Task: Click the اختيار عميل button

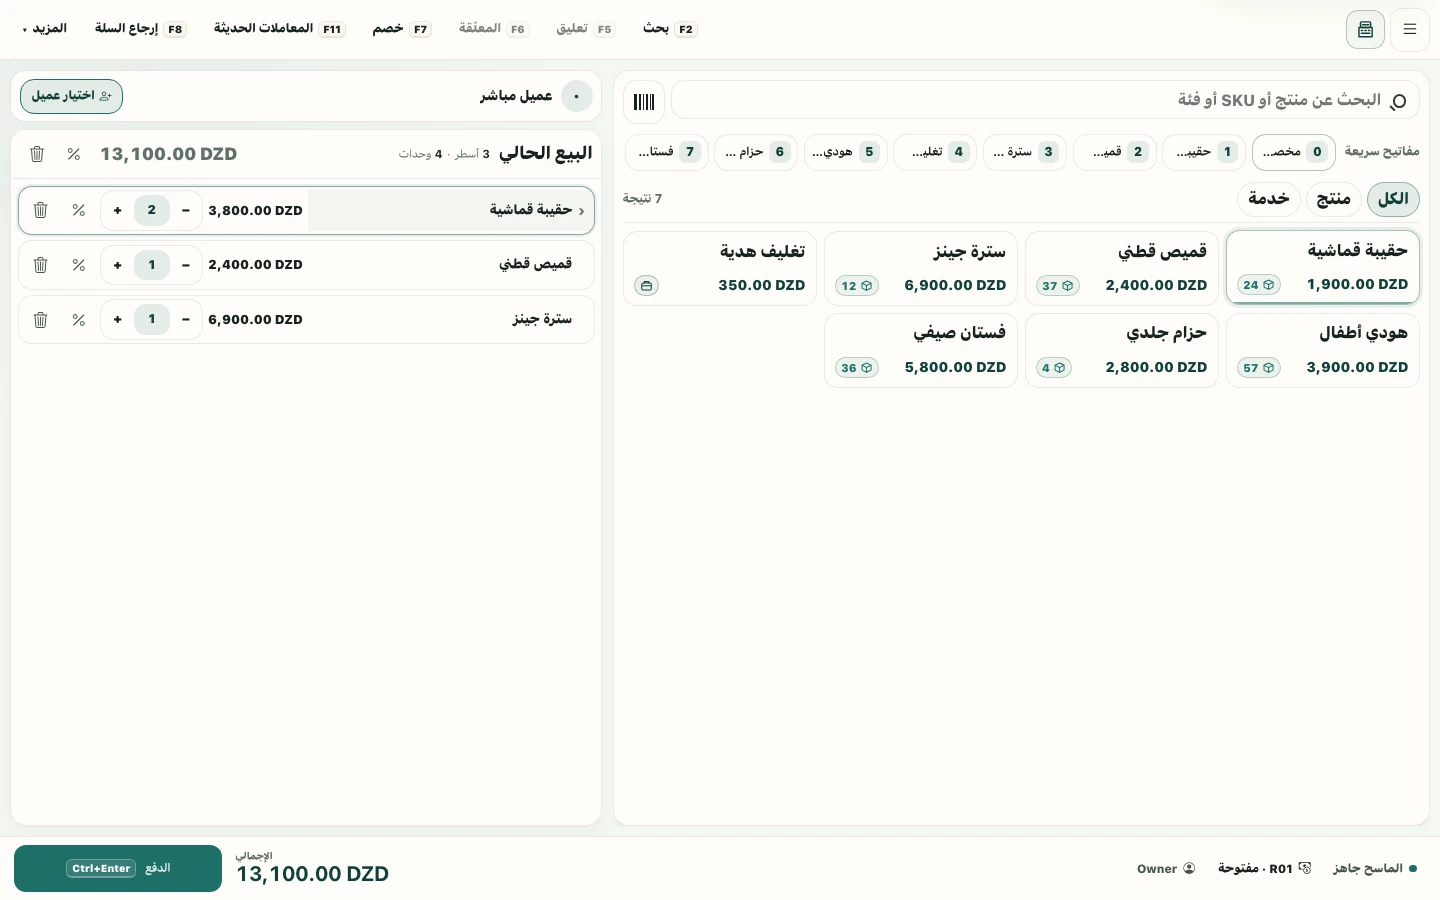Action: [x=71, y=96]
